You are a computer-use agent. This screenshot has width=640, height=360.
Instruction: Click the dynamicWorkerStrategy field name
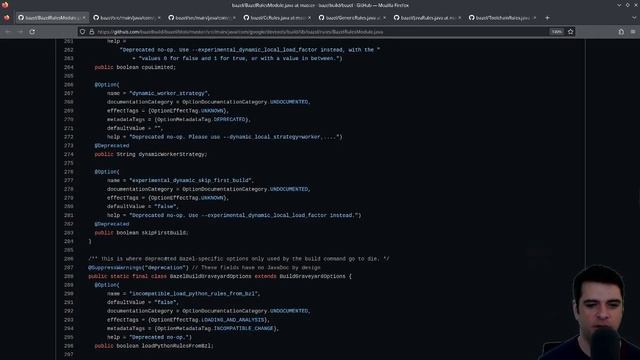point(171,154)
